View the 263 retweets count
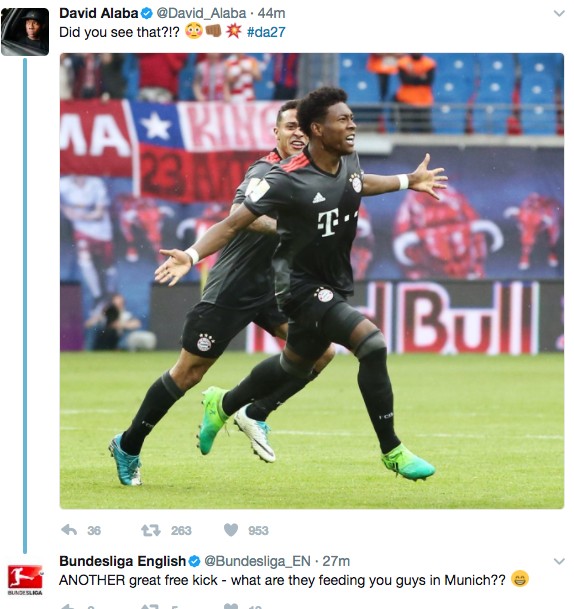 click(x=181, y=531)
